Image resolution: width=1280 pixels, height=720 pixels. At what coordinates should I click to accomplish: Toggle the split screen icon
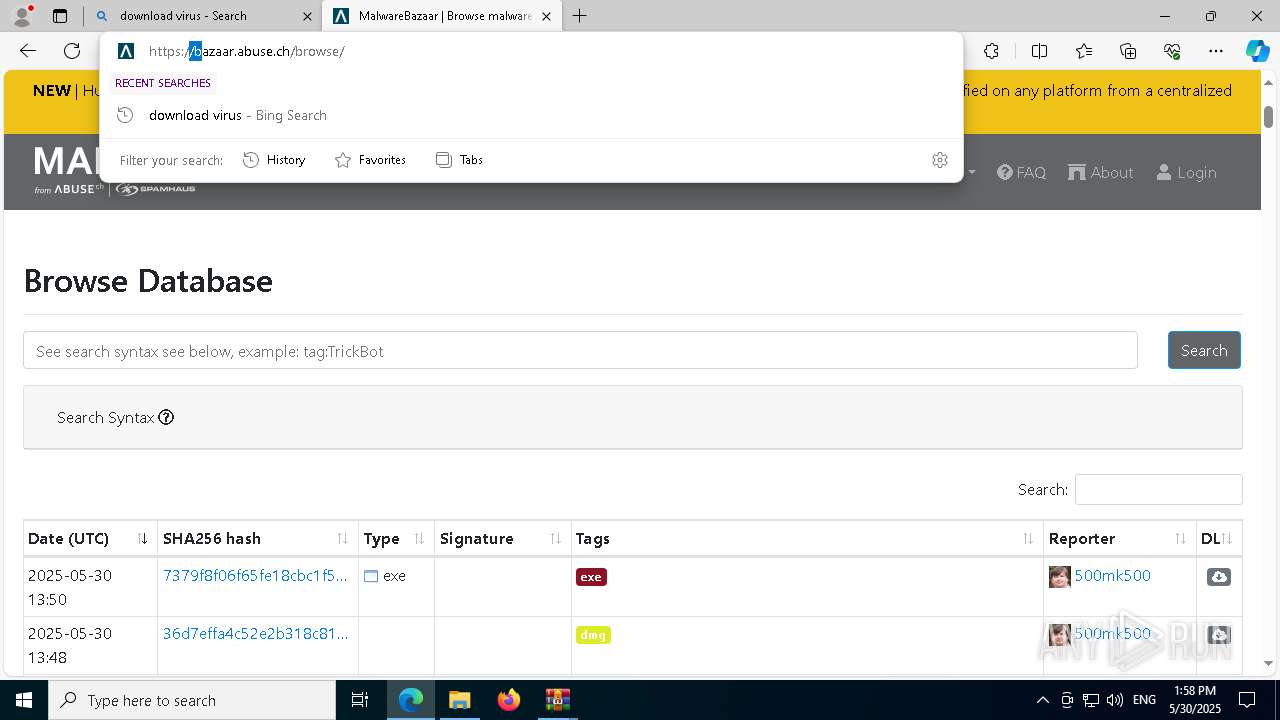1039,51
